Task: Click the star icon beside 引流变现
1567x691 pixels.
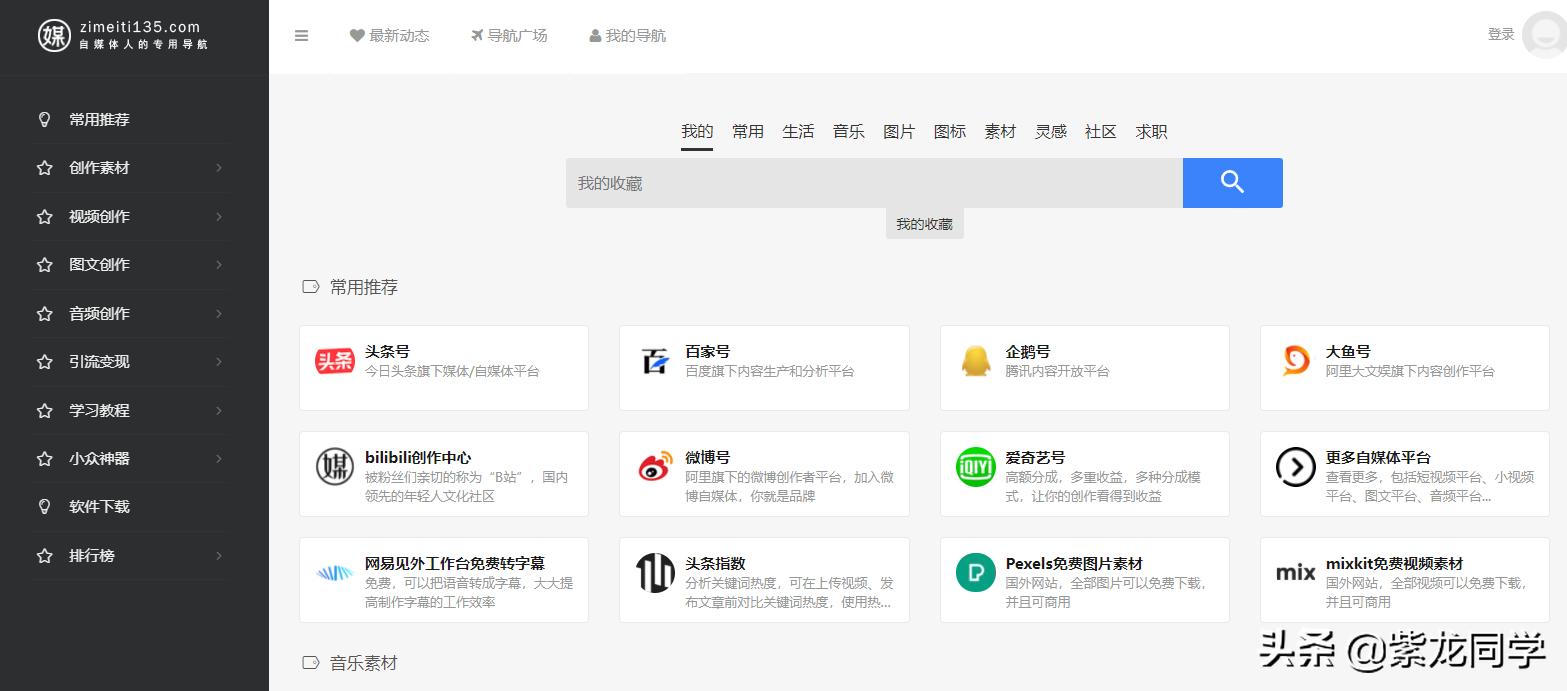Action: click(44, 362)
